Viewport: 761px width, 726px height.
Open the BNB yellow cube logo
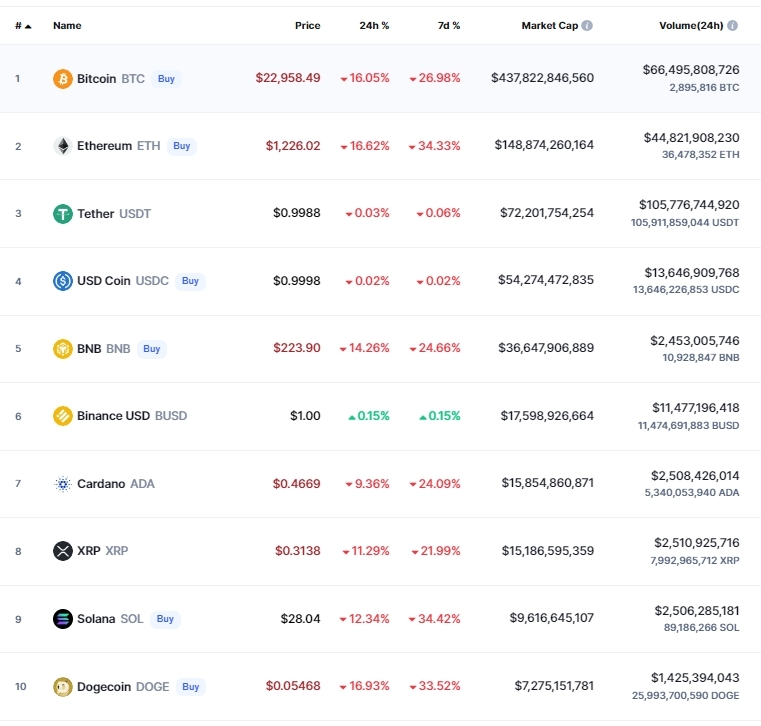click(x=63, y=348)
